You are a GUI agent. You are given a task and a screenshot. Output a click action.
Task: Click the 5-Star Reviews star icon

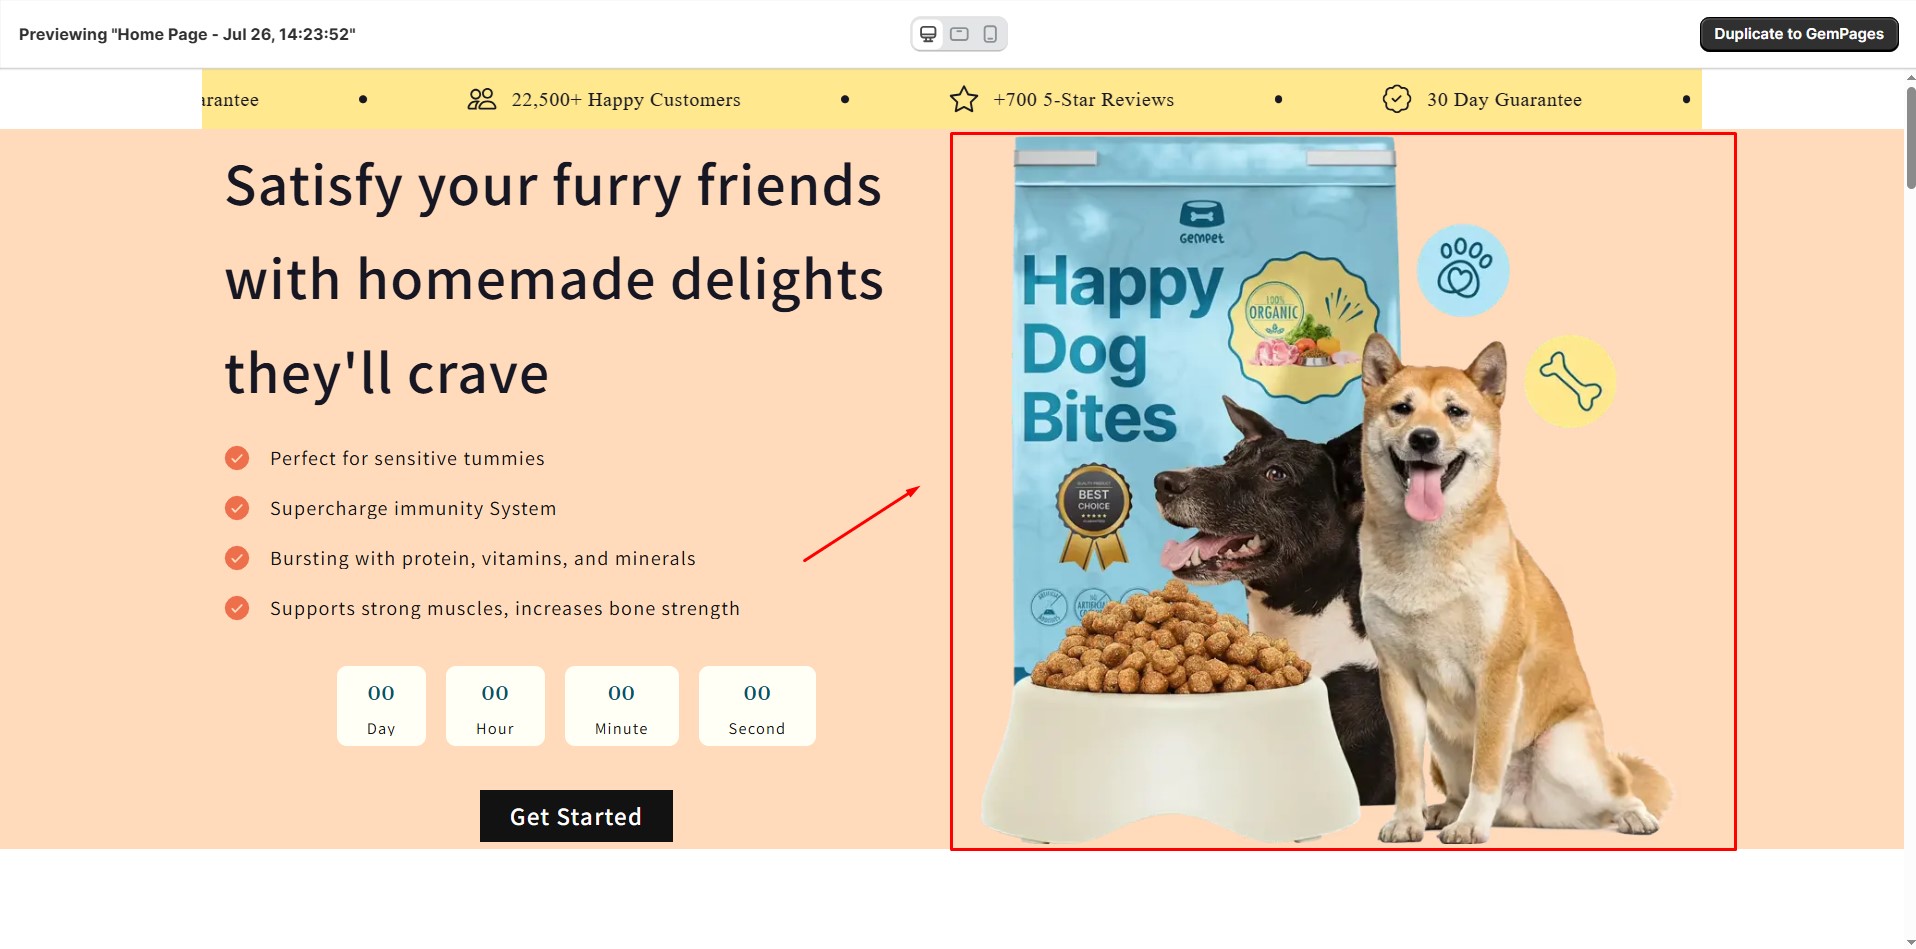pyautogui.click(x=964, y=99)
